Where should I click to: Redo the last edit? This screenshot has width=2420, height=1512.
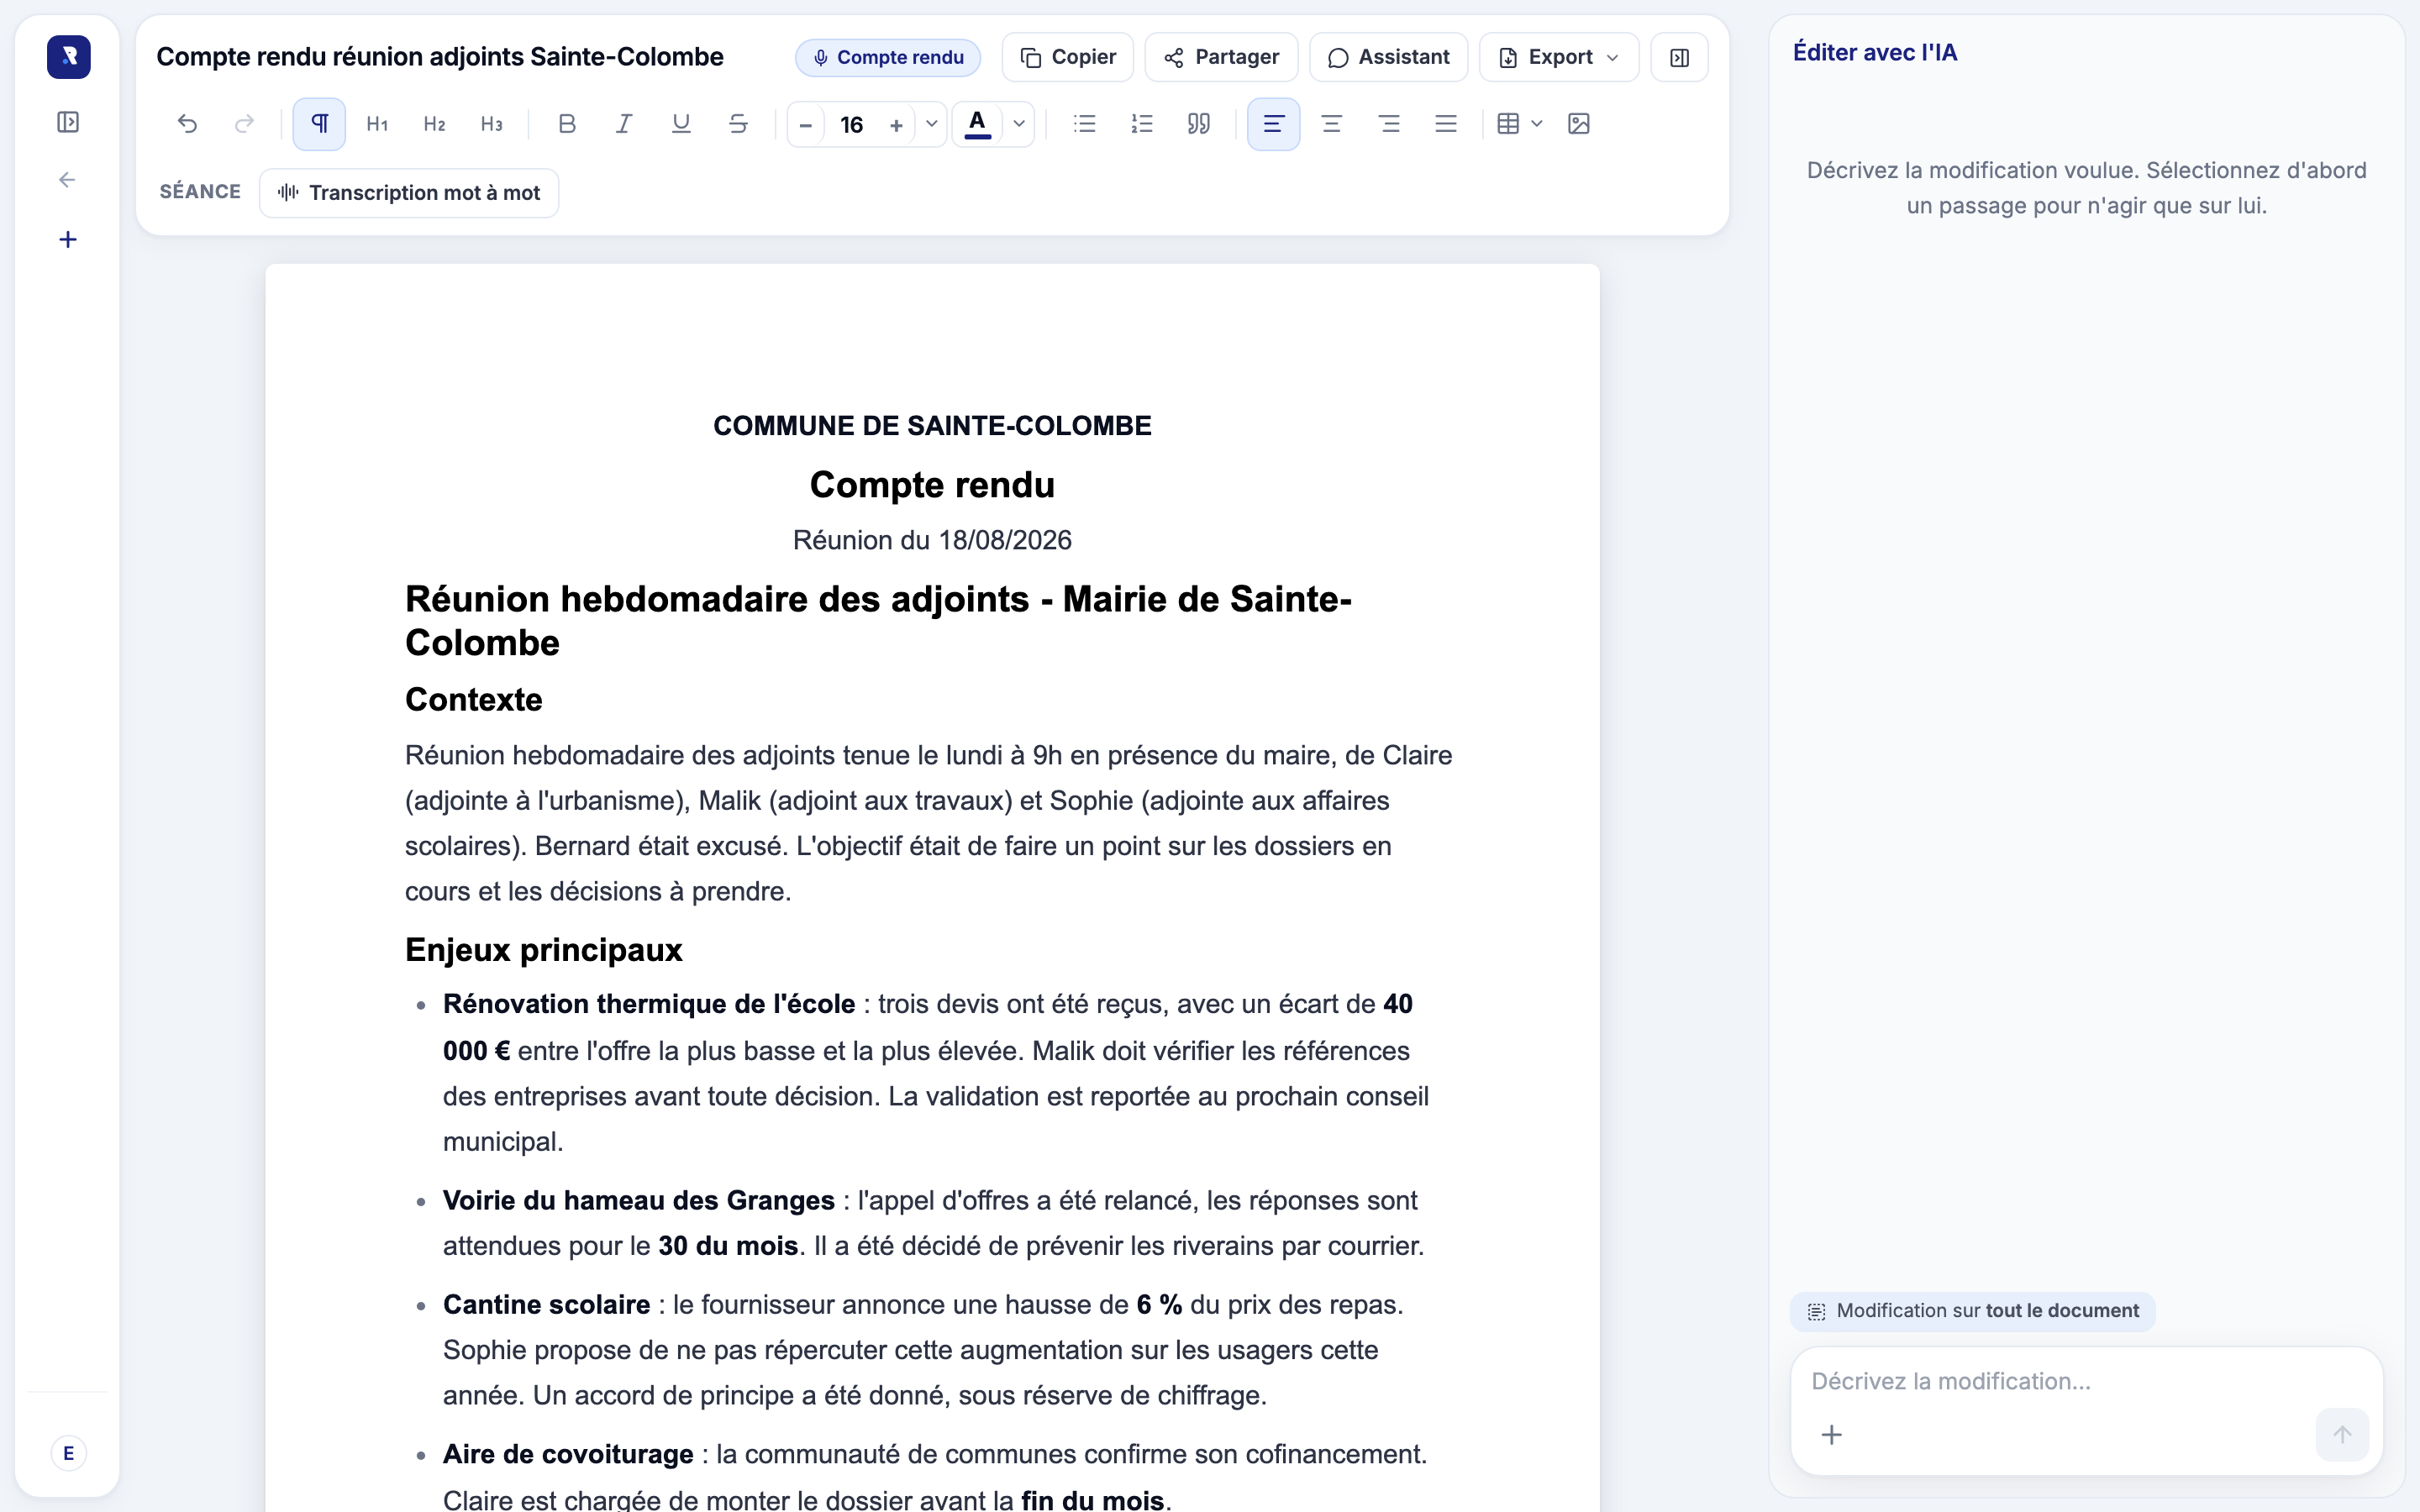pos(244,124)
